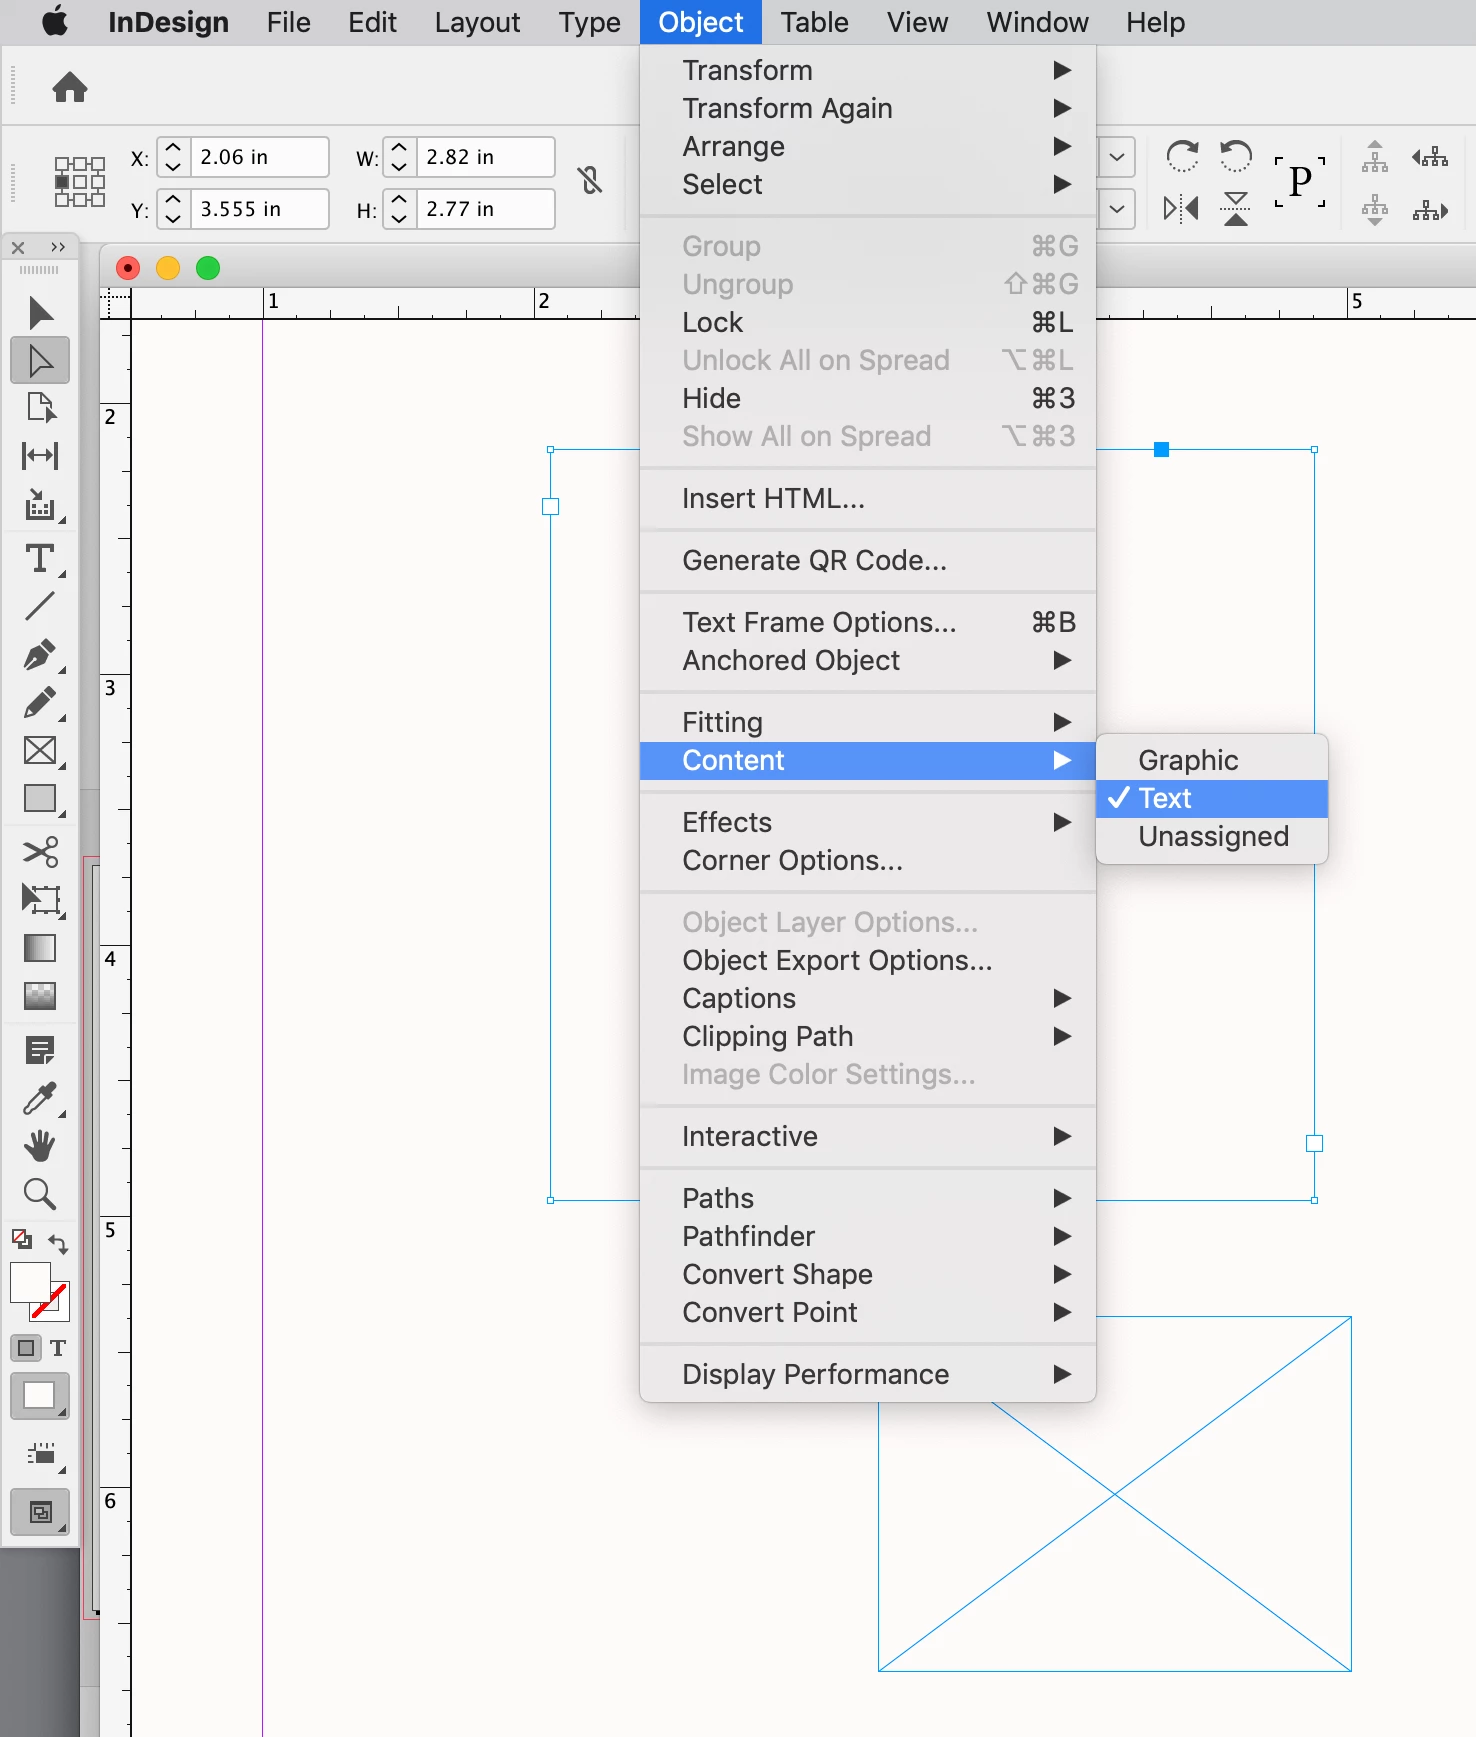
Task: Swap fill and stroke colors
Action: (x=58, y=1244)
